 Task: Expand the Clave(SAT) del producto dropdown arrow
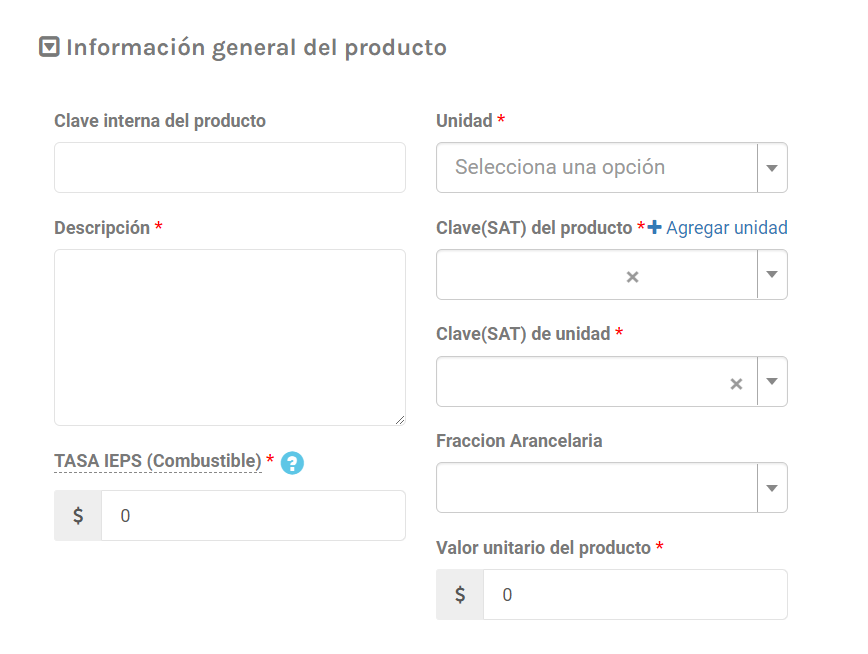click(x=772, y=275)
